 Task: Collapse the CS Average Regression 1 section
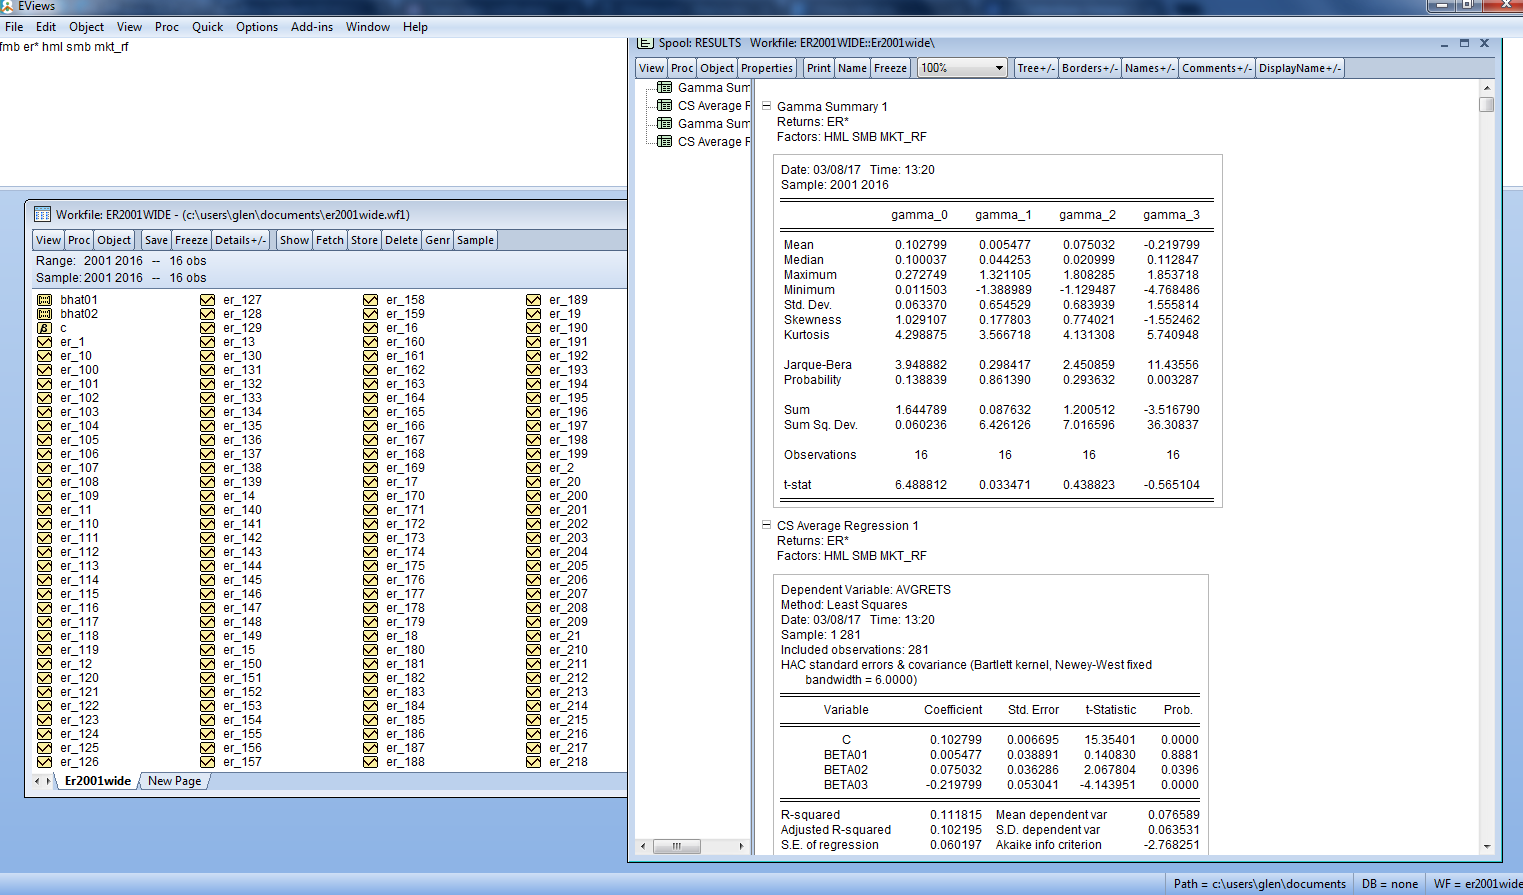(767, 525)
